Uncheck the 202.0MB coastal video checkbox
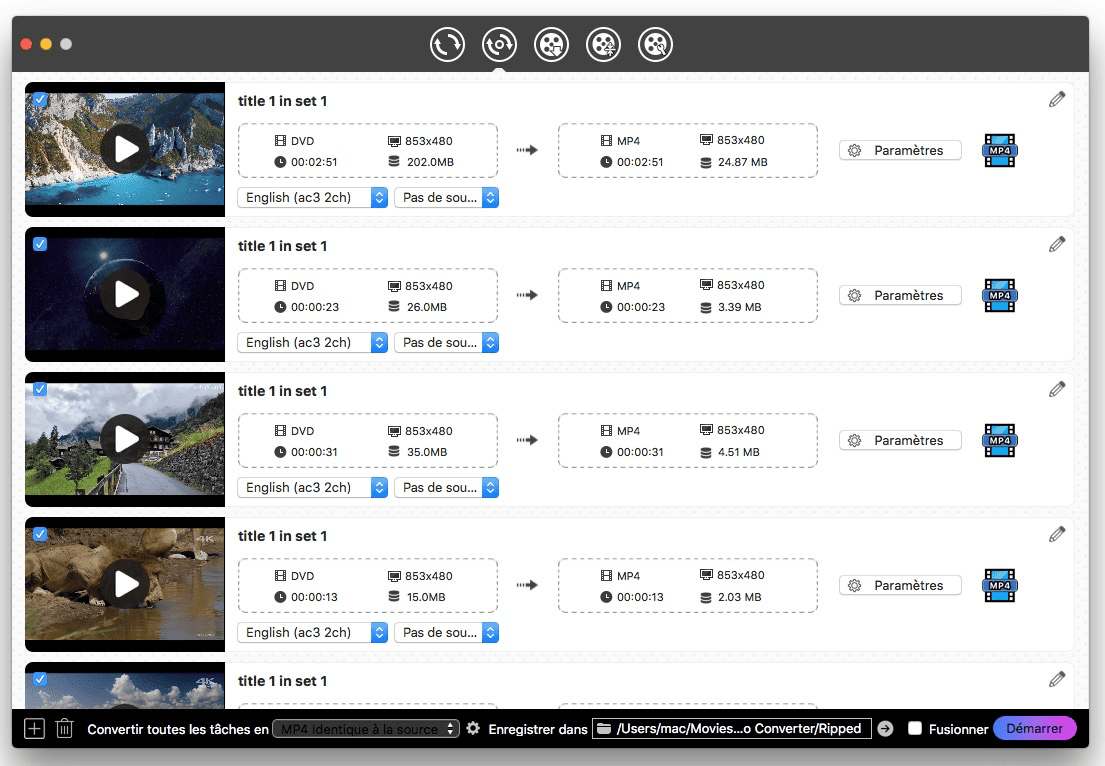The height and width of the screenshot is (766, 1105). coord(40,99)
